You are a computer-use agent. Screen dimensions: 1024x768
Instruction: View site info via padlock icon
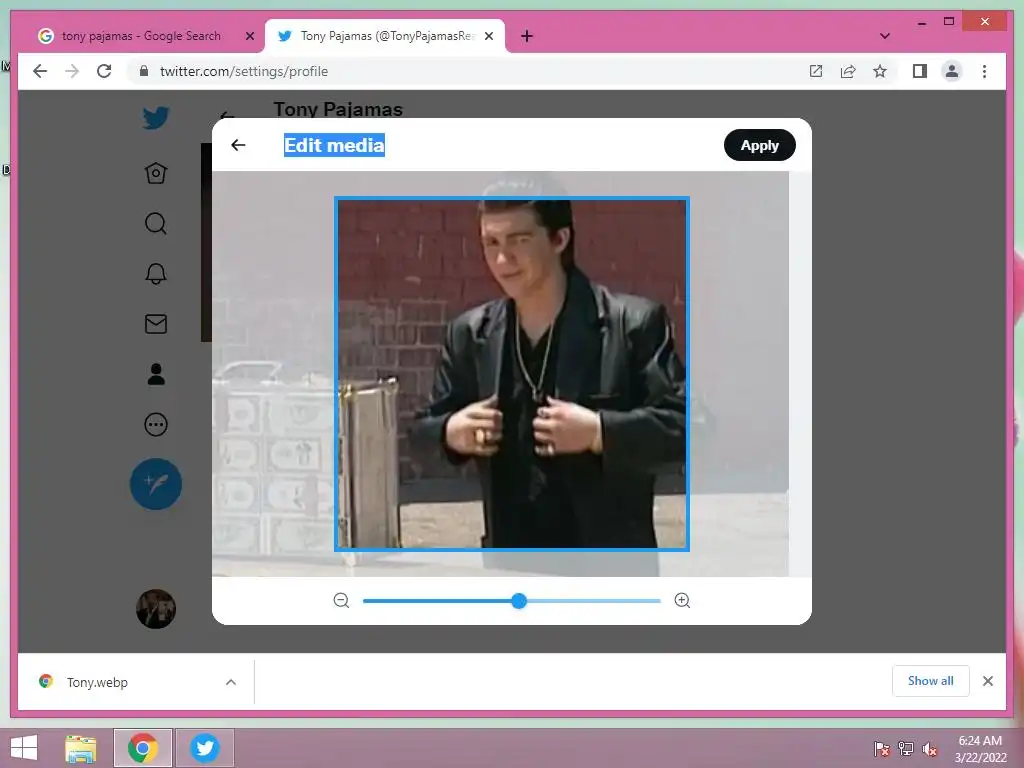click(x=144, y=71)
